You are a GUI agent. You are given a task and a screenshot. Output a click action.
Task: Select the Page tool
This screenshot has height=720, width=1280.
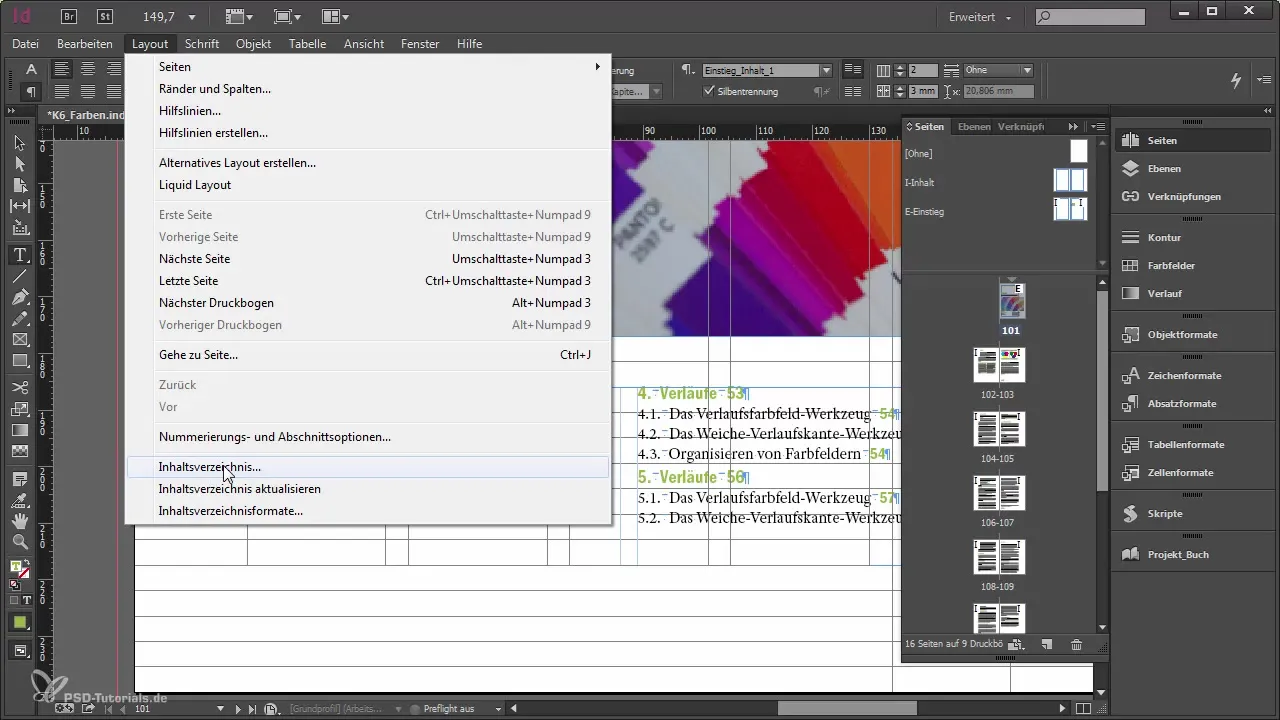20,185
